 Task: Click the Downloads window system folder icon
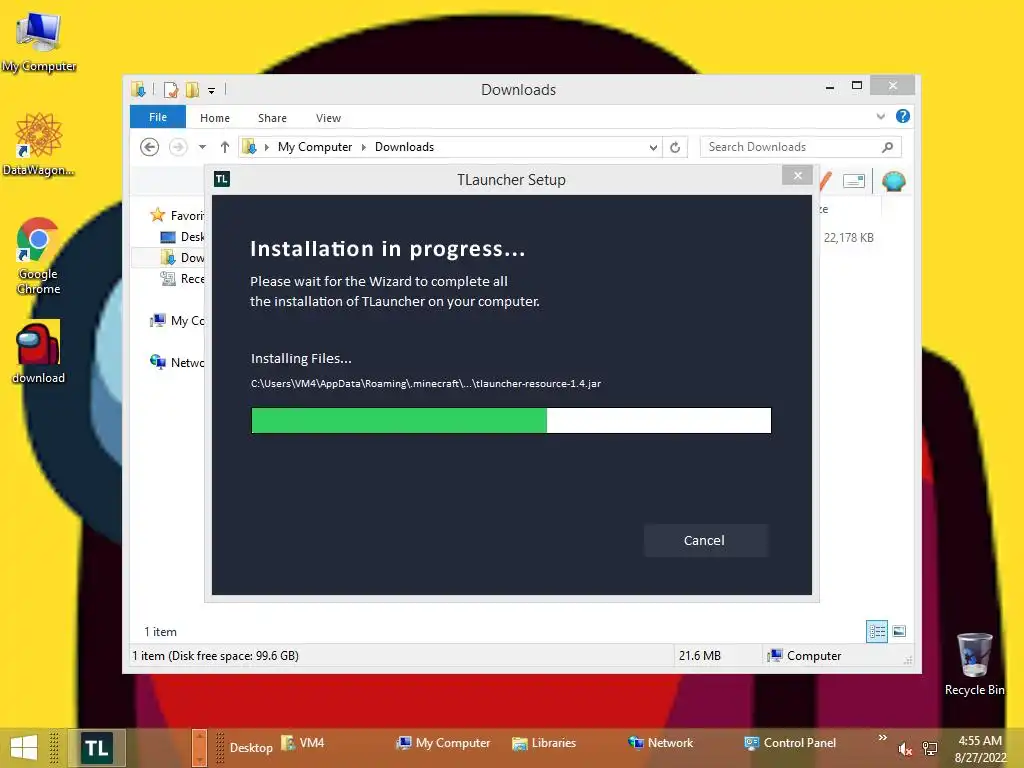138,89
